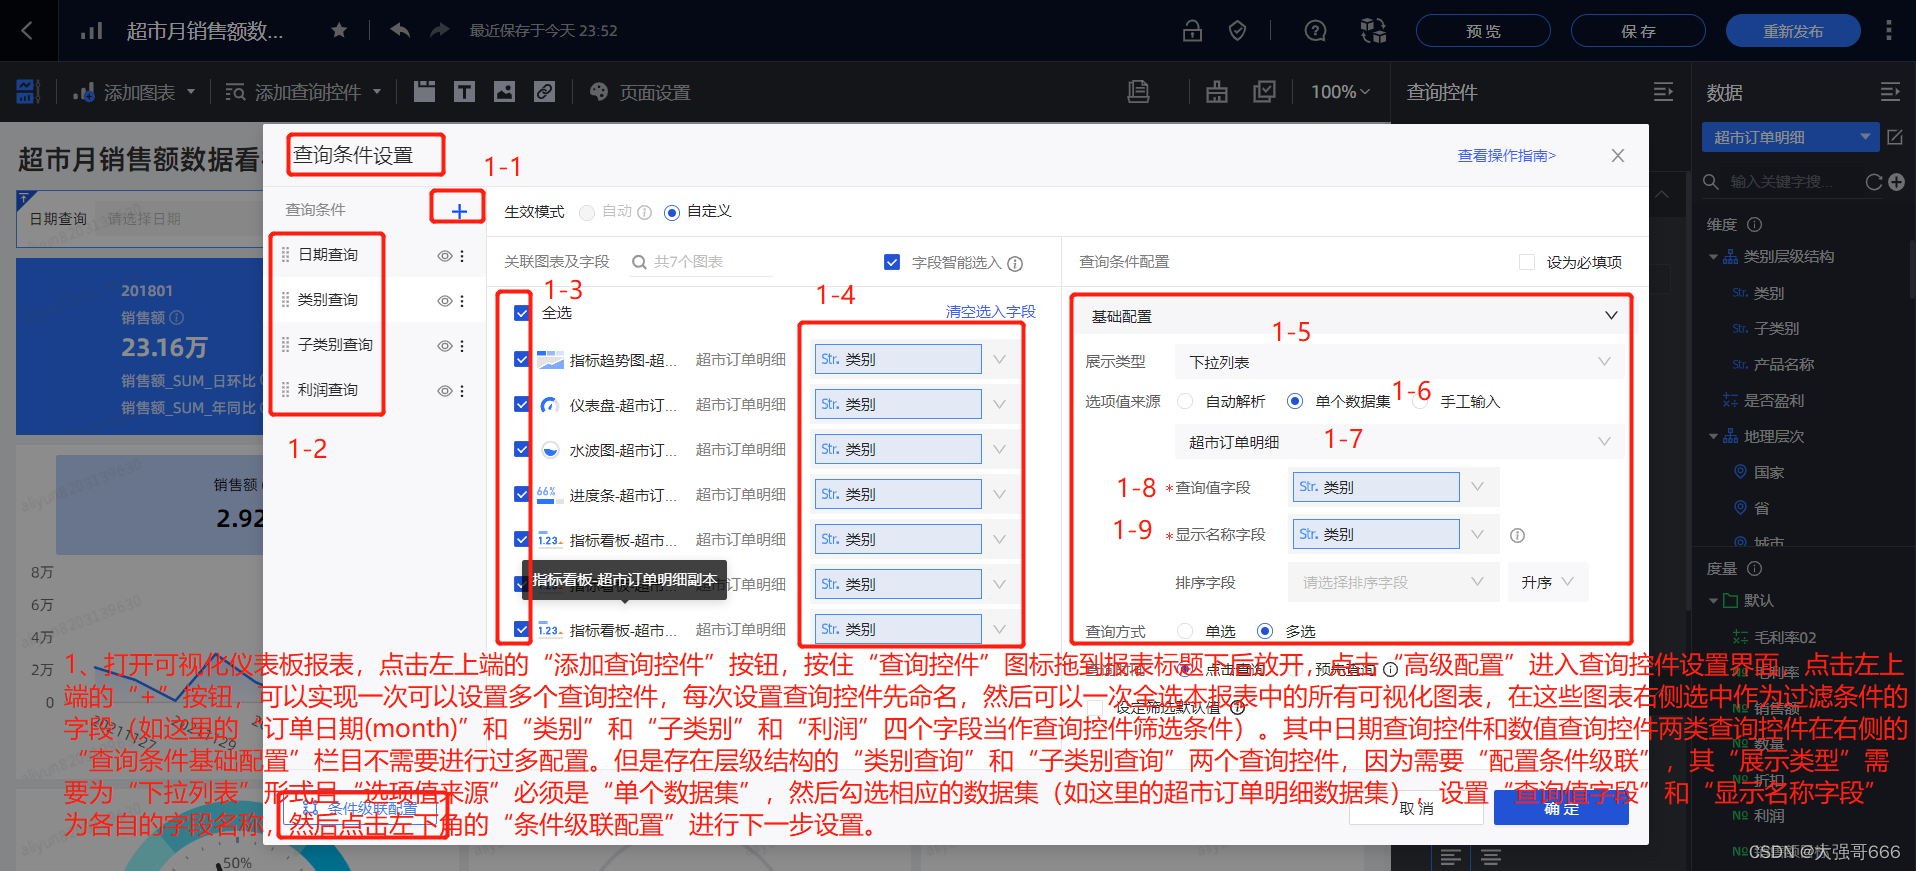Insert a link embed widget

544,92
